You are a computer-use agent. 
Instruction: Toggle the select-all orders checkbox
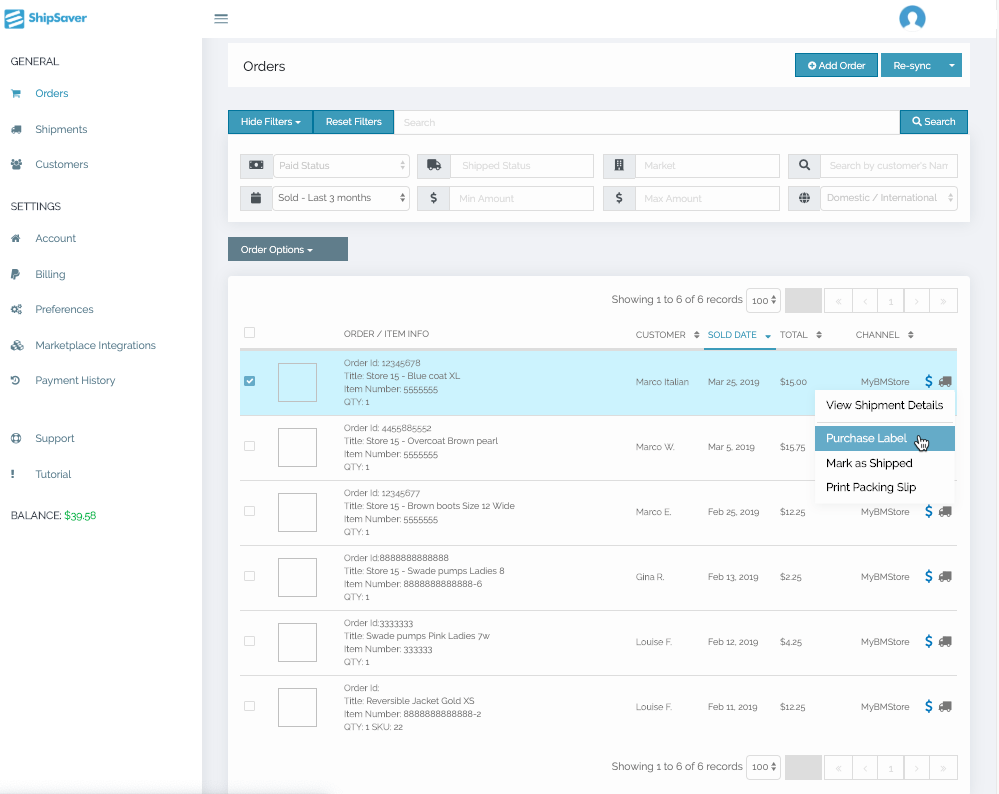coord(250,333)
